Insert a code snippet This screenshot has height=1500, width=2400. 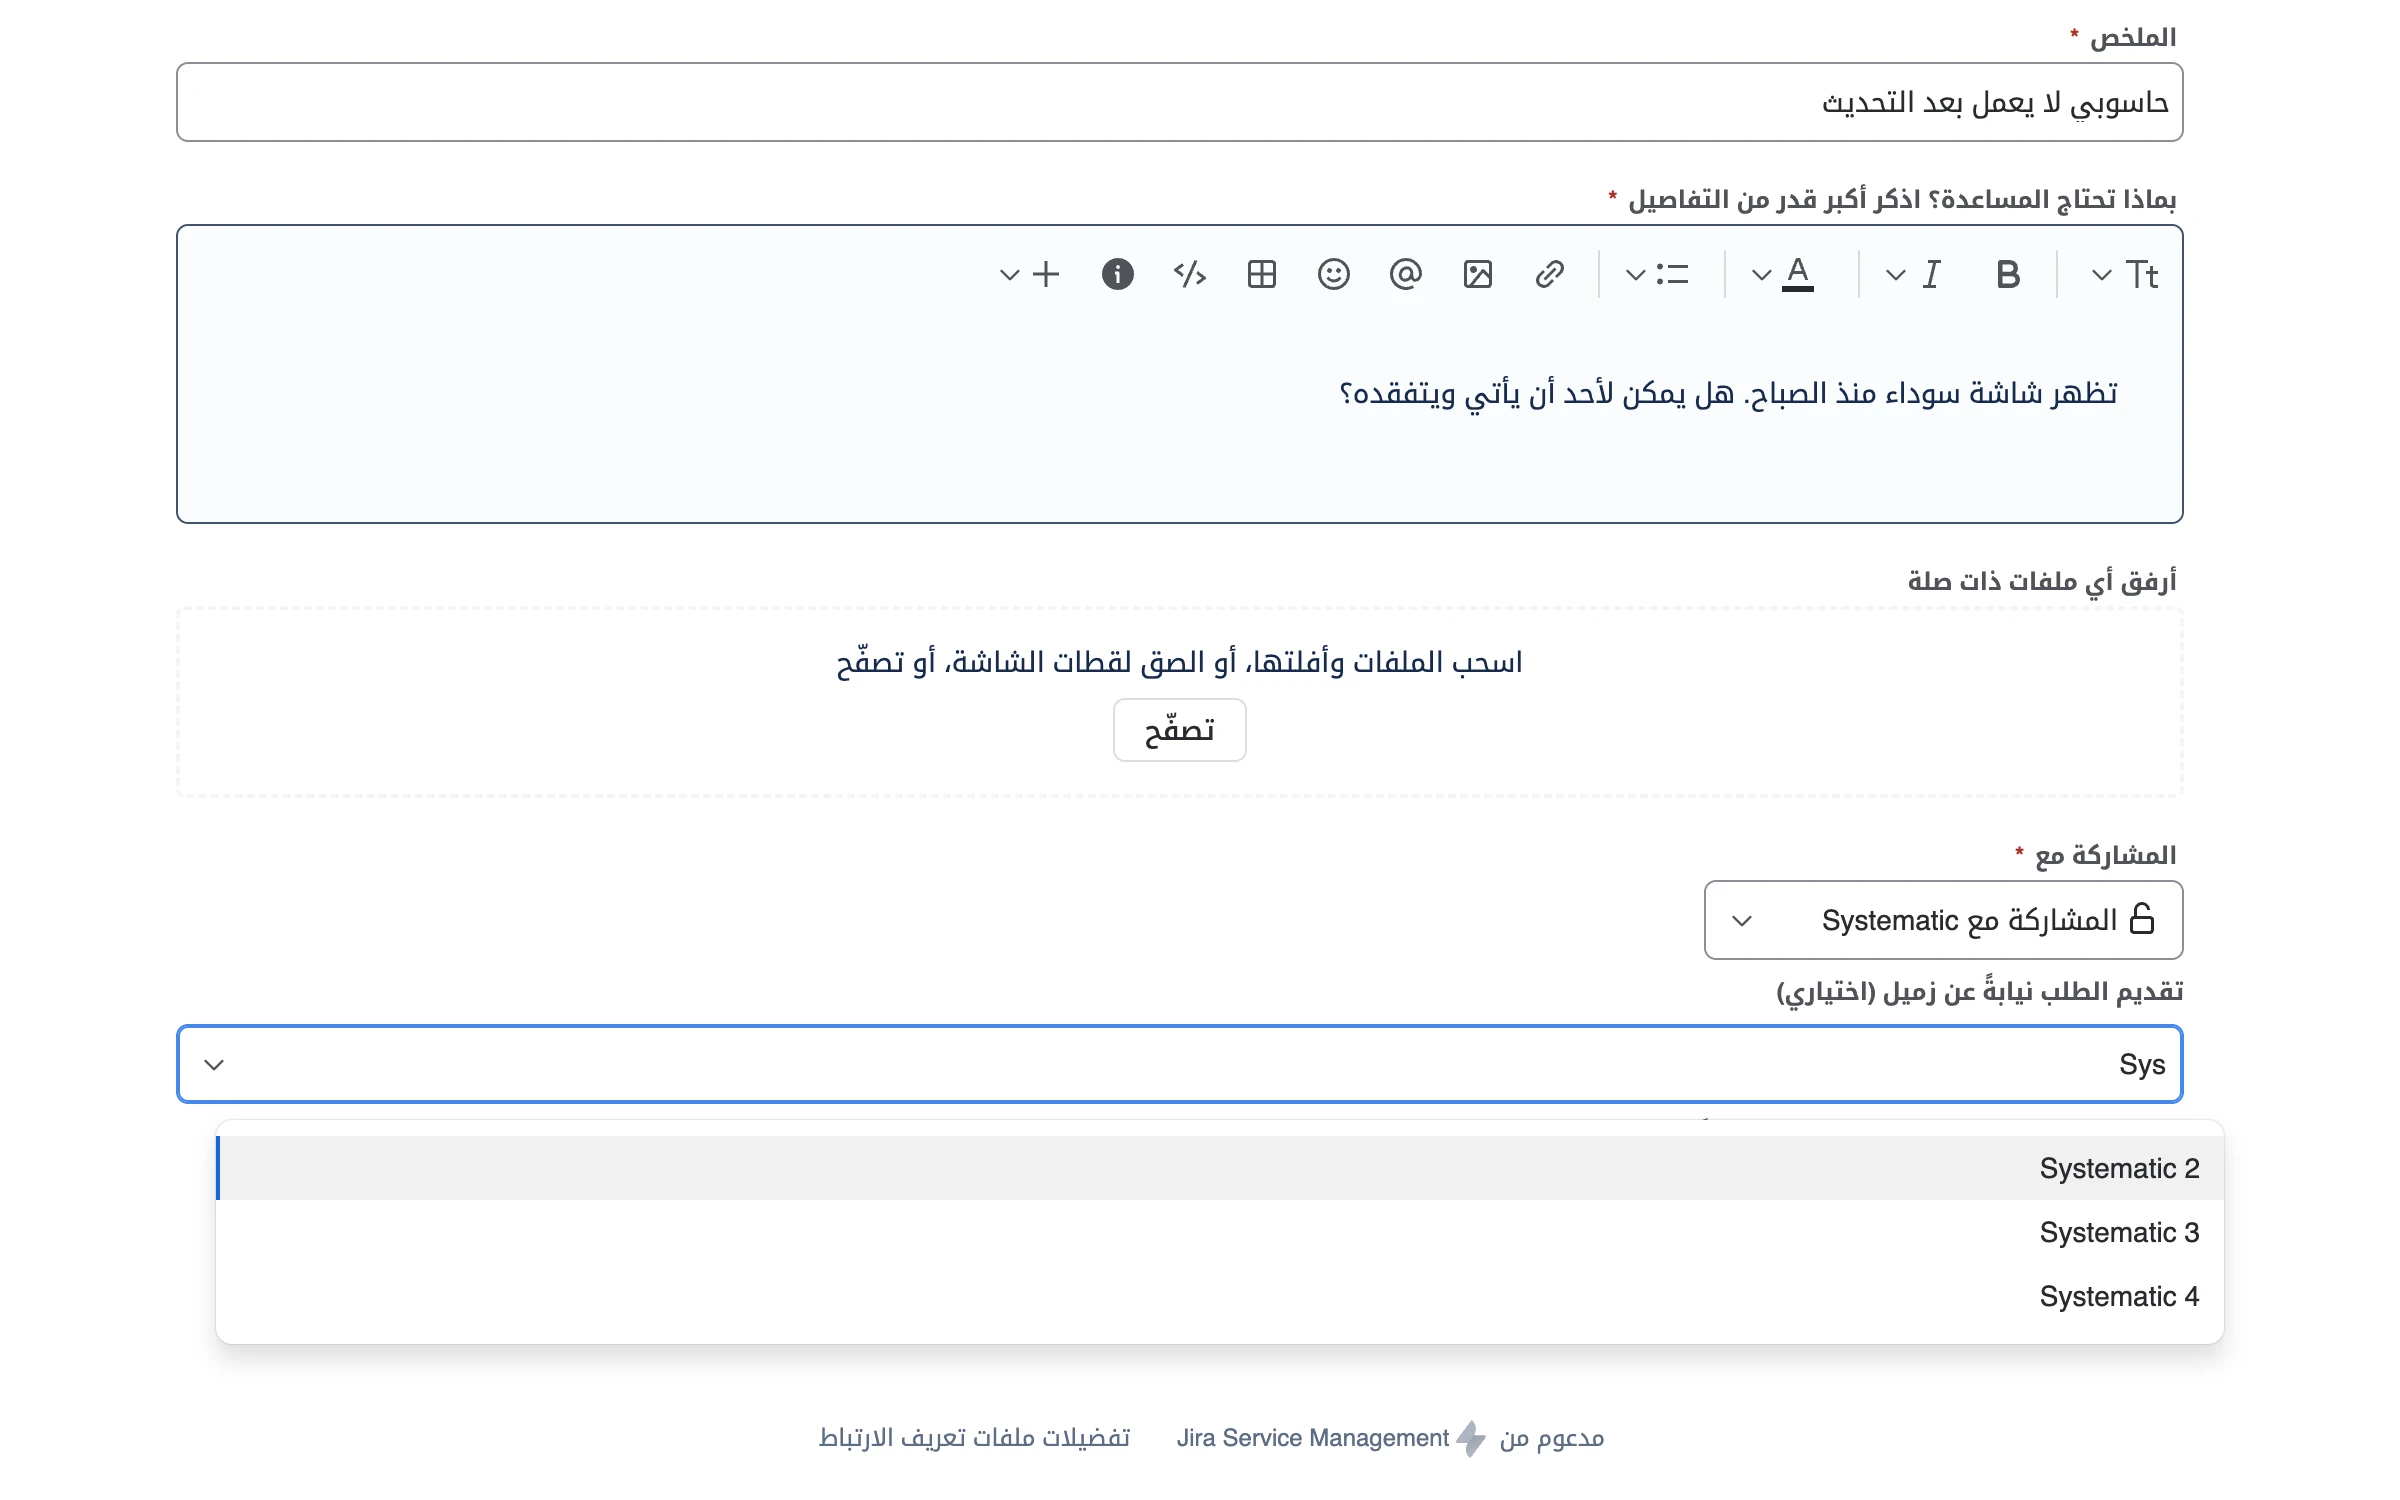click(x=1189, y=274)
